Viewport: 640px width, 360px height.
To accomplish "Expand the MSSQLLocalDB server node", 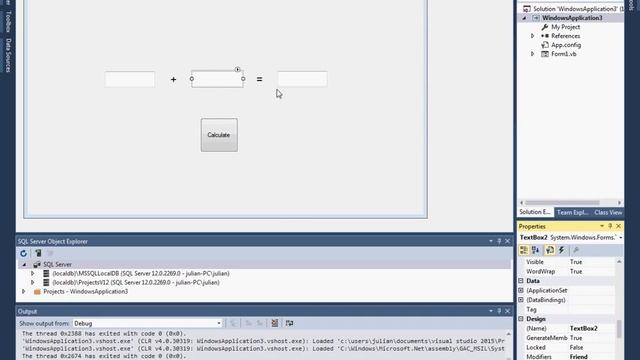I will coord(33,273).
